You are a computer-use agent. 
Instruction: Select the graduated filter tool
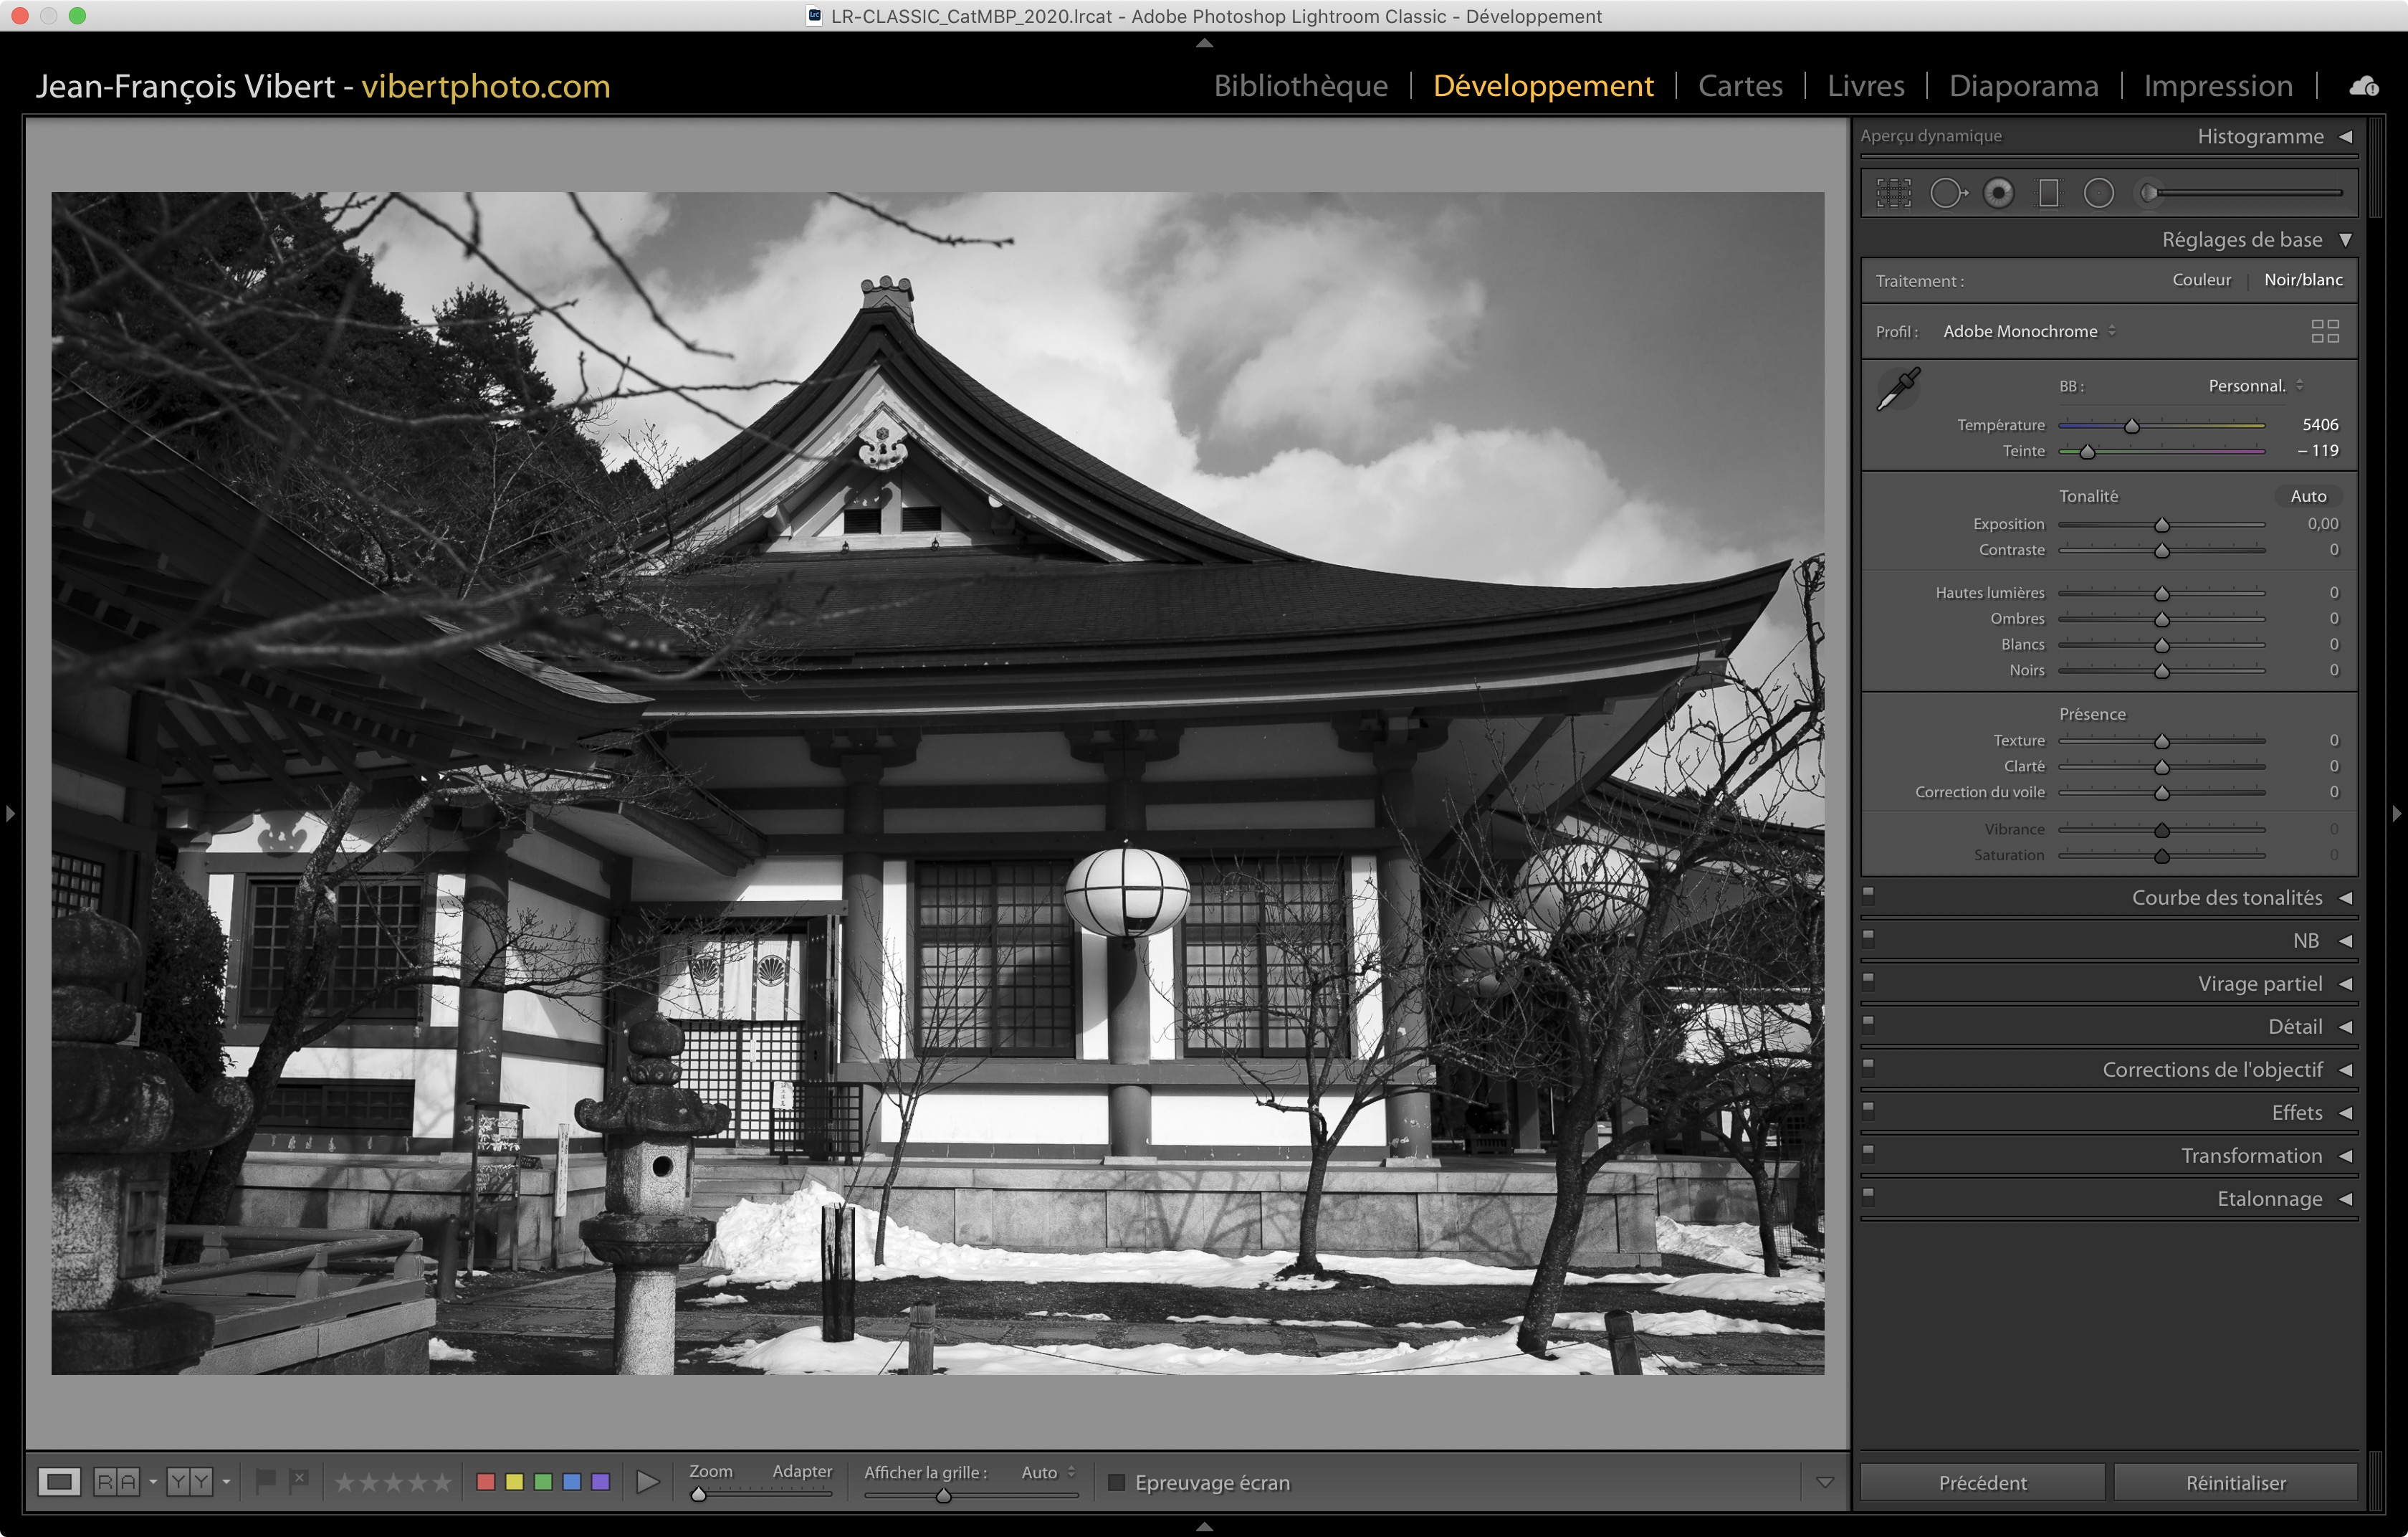coord(2048,193)
